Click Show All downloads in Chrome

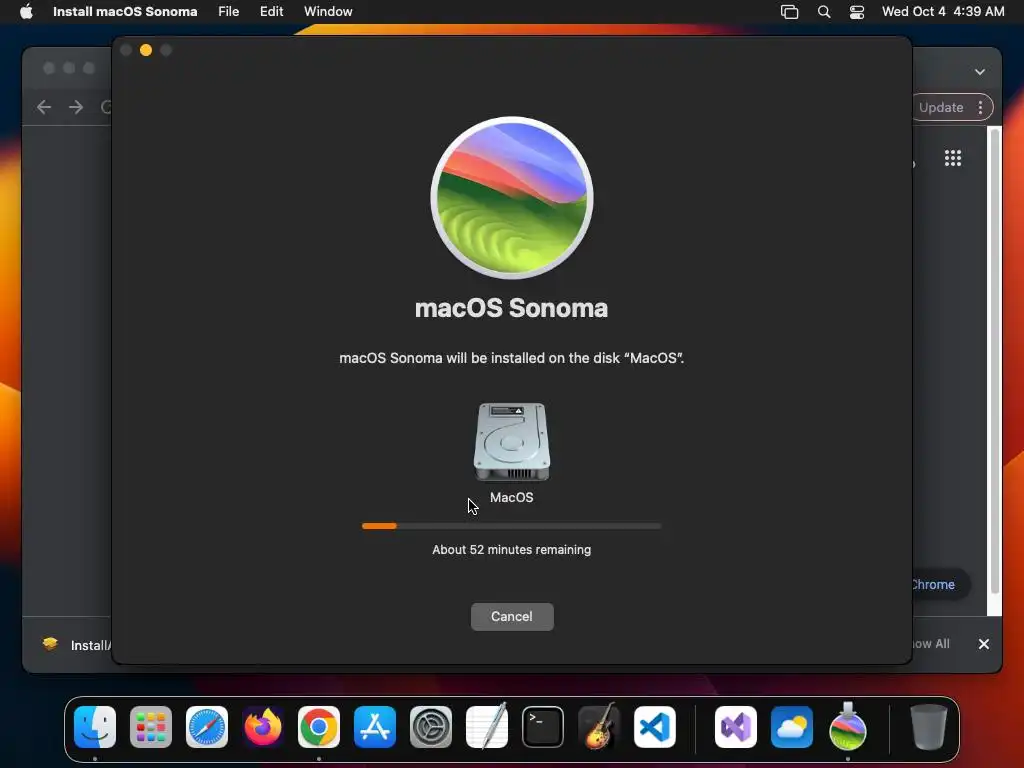coord(931,644)
